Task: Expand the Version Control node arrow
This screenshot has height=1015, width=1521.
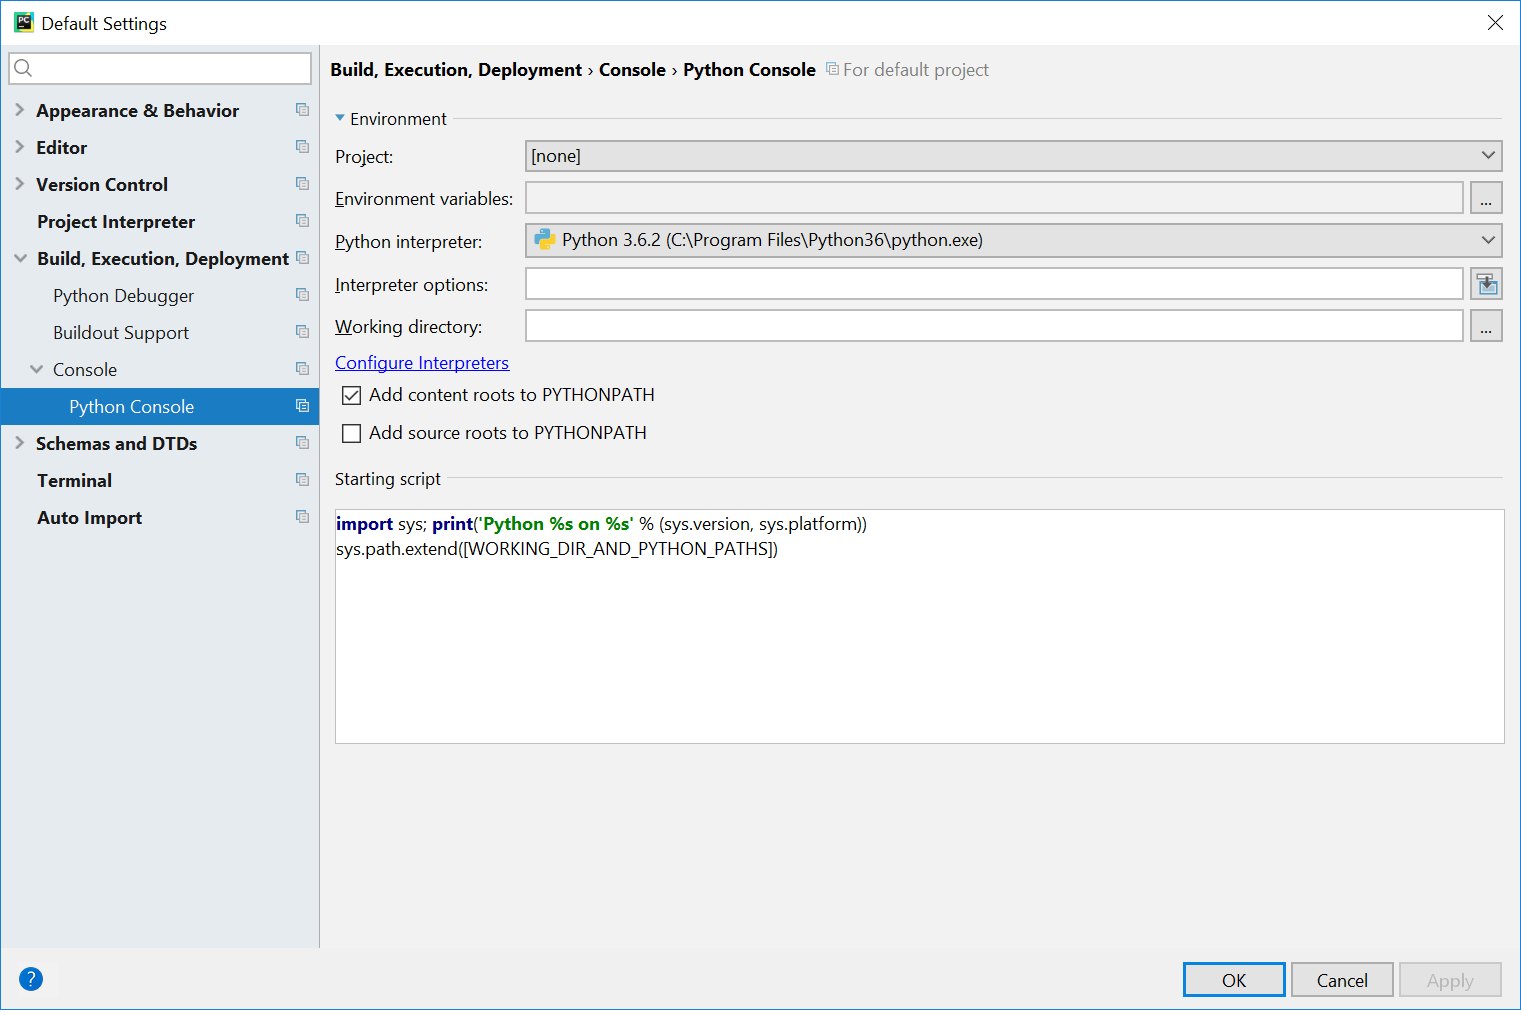Action: pos(19,184)
